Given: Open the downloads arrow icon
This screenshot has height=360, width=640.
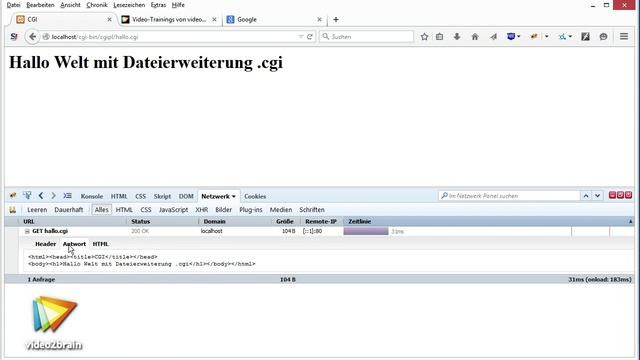Looking at the screenshot, I should click(457, 37).
